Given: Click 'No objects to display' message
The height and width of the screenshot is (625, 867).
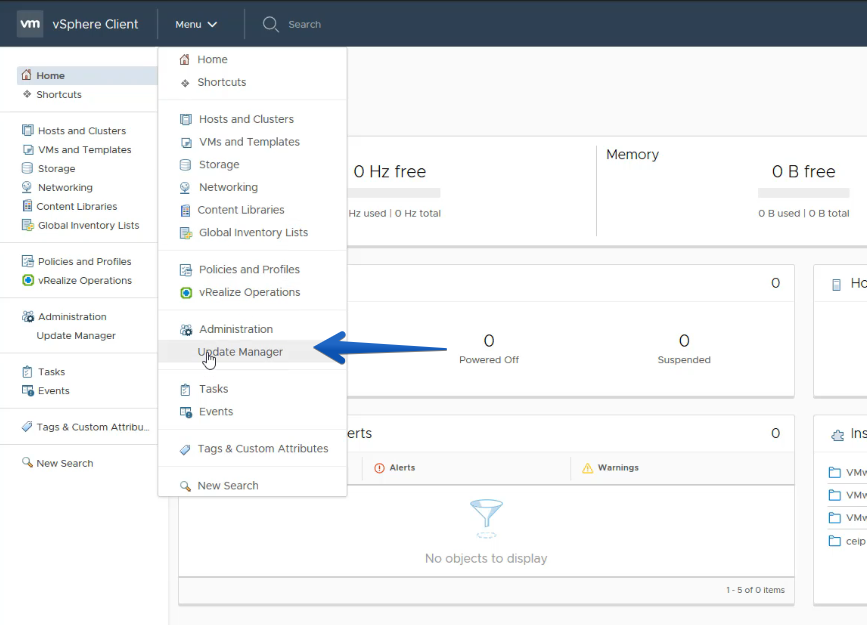Looking at the screenshot, I should pos(486,559).
